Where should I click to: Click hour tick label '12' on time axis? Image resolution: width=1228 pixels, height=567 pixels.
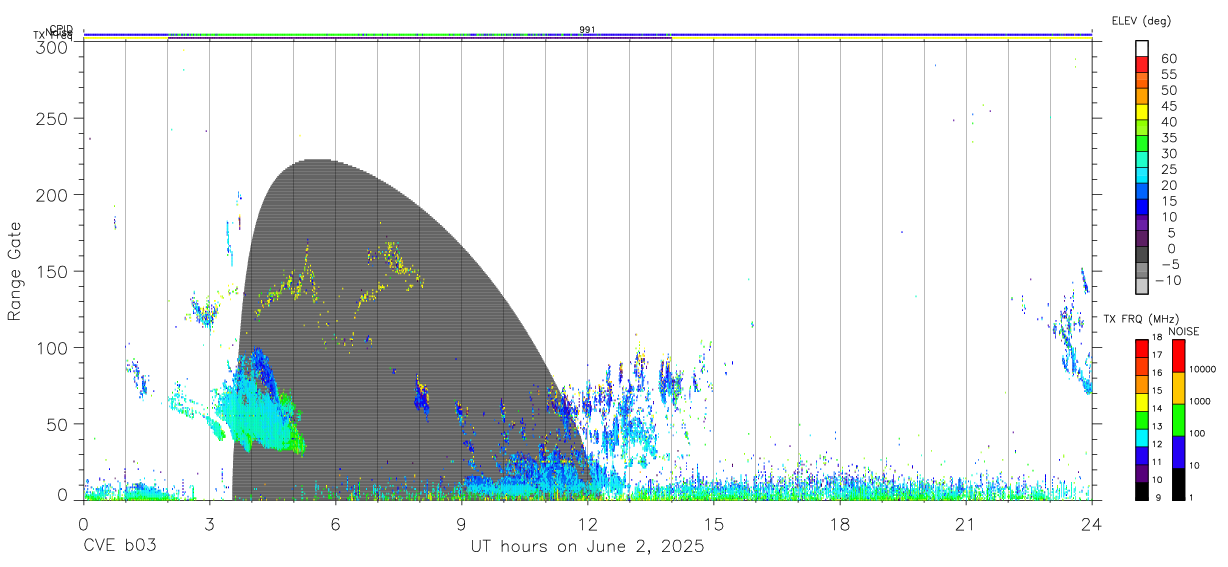[x=588, y=525]
